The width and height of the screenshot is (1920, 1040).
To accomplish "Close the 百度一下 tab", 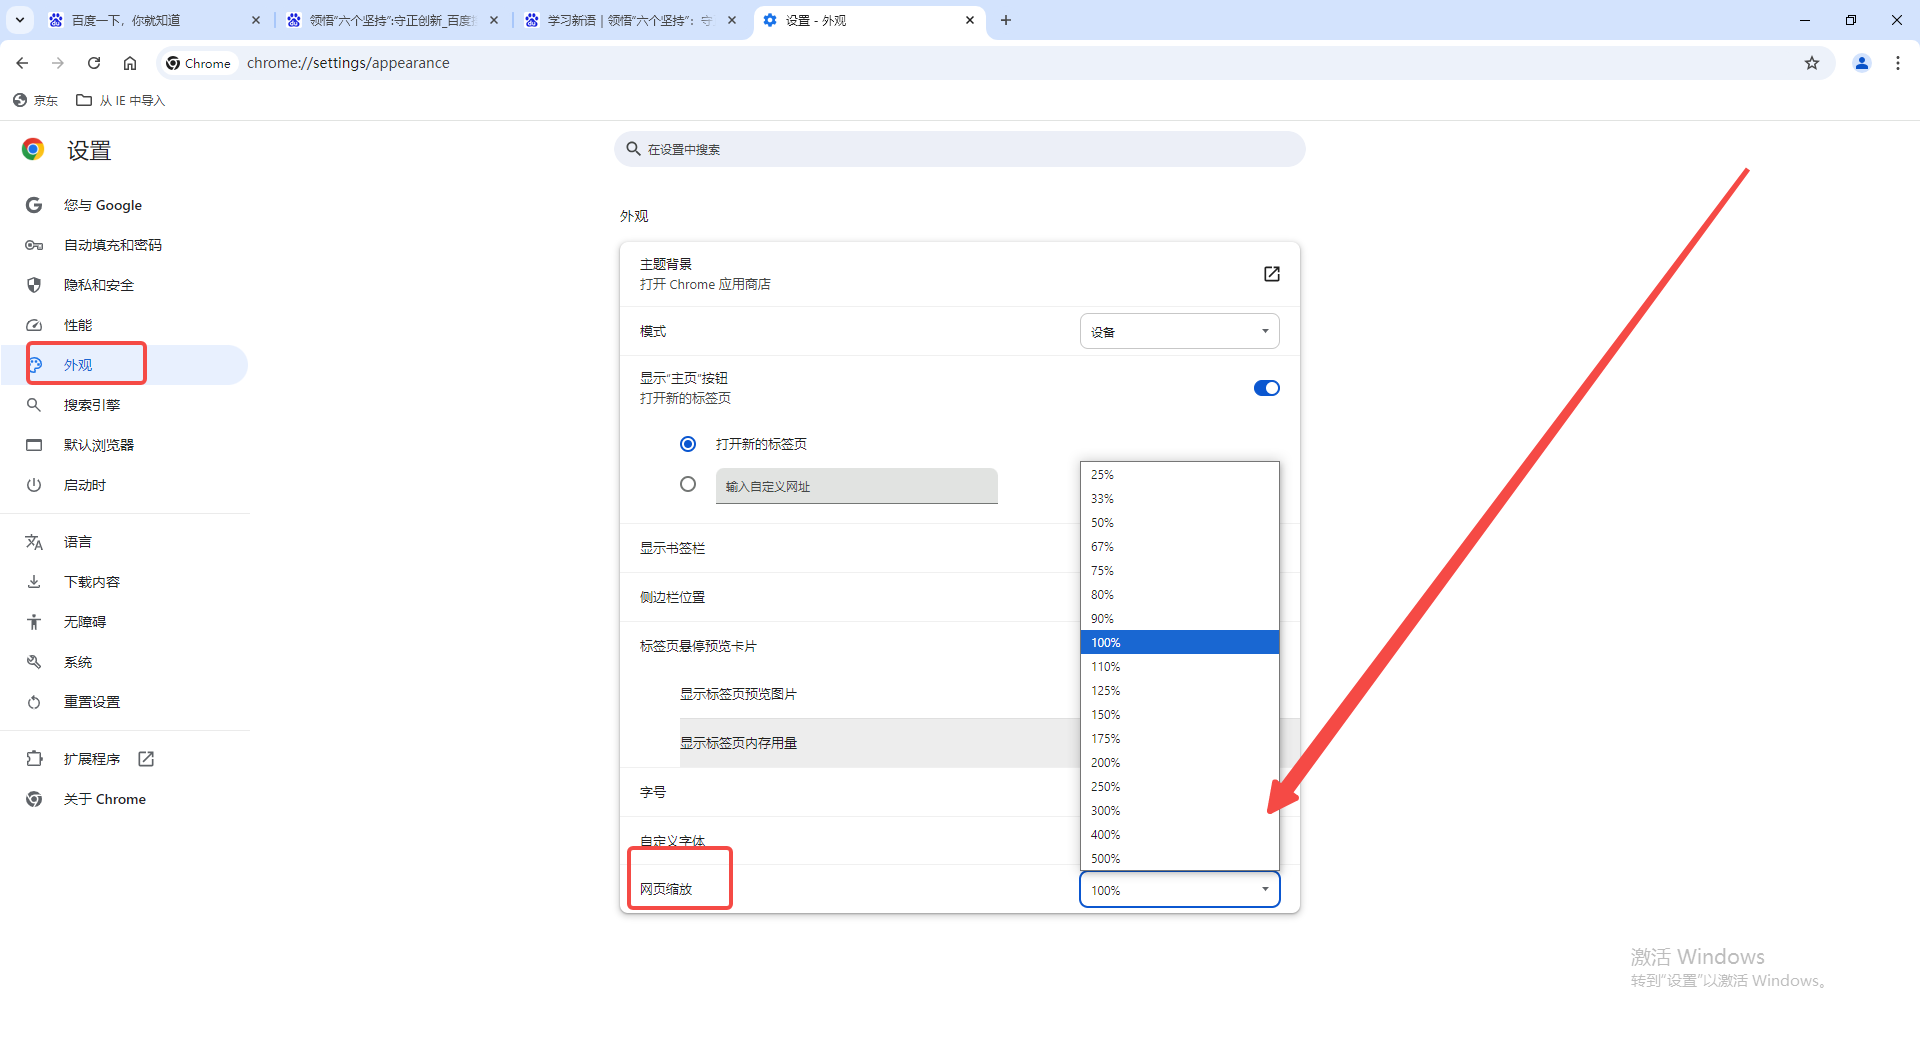I will tap(256, 20).
